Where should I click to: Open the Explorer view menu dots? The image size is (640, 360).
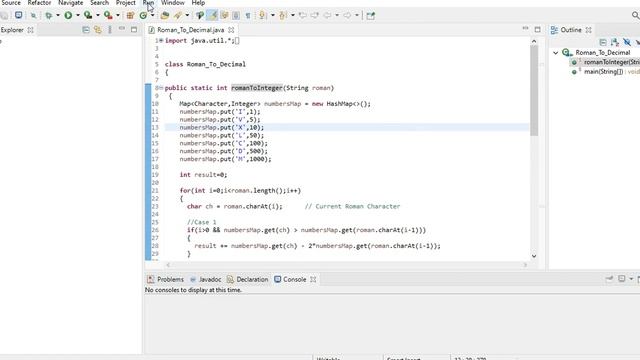(110, 30)
